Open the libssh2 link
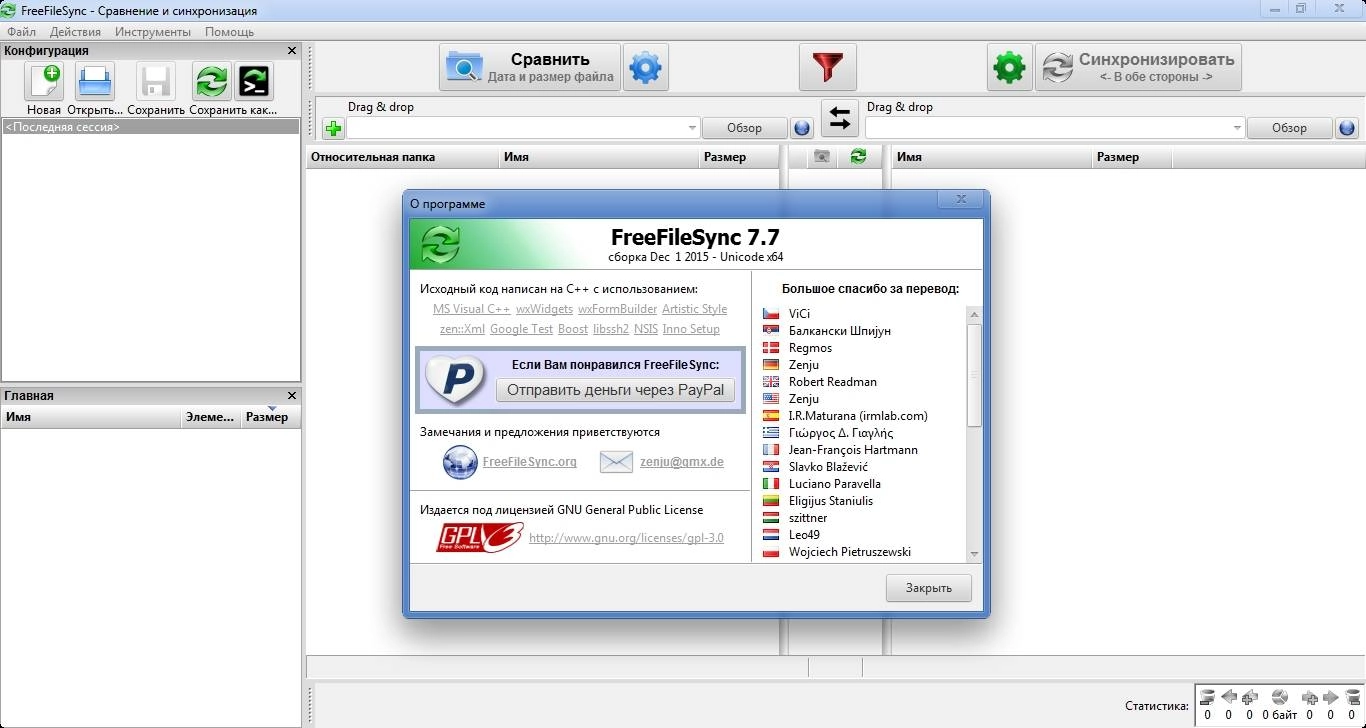The height and width of the screenshot is (728, 1366). point(611,329)
